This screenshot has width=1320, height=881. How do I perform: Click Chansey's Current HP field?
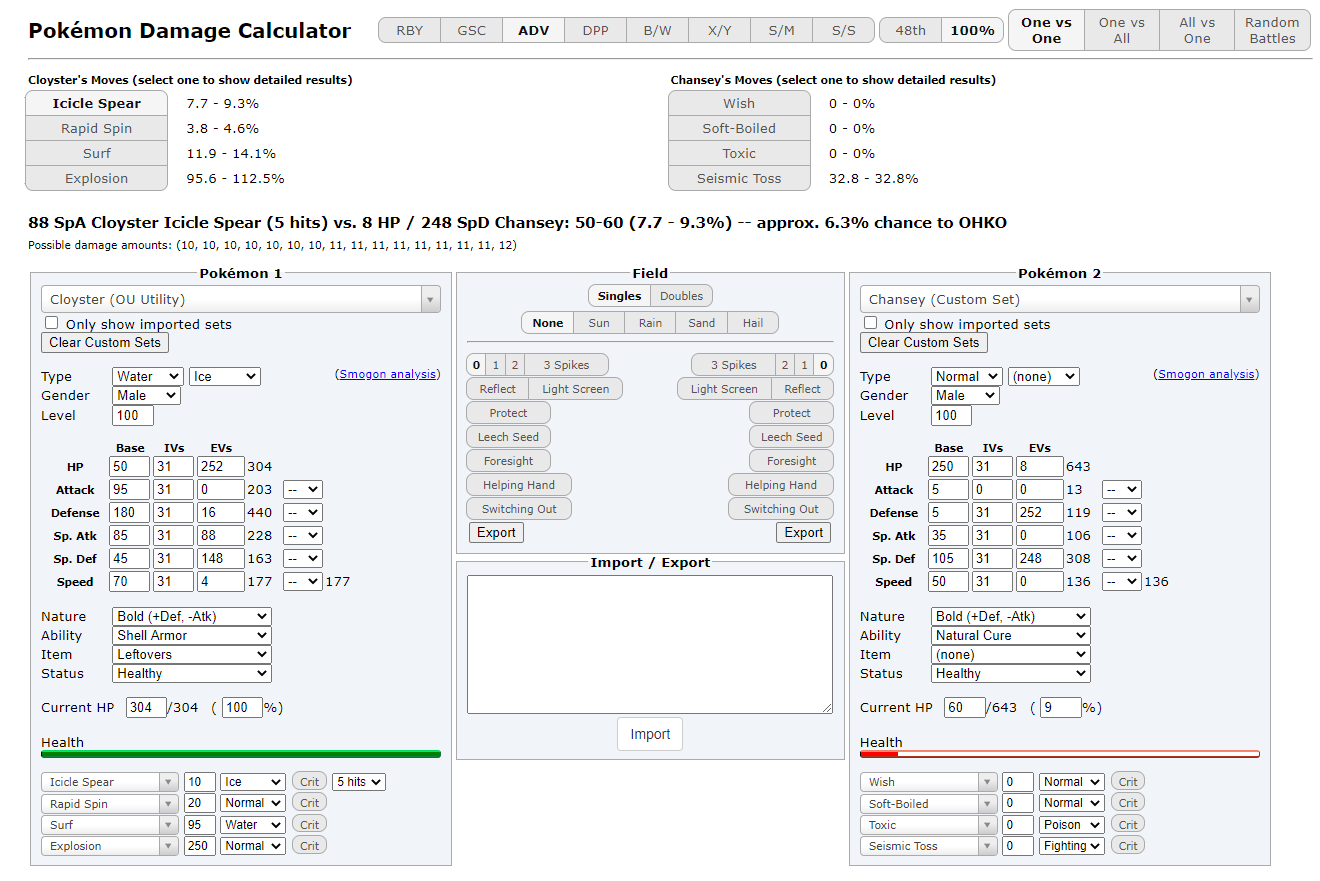coord(965,707)
